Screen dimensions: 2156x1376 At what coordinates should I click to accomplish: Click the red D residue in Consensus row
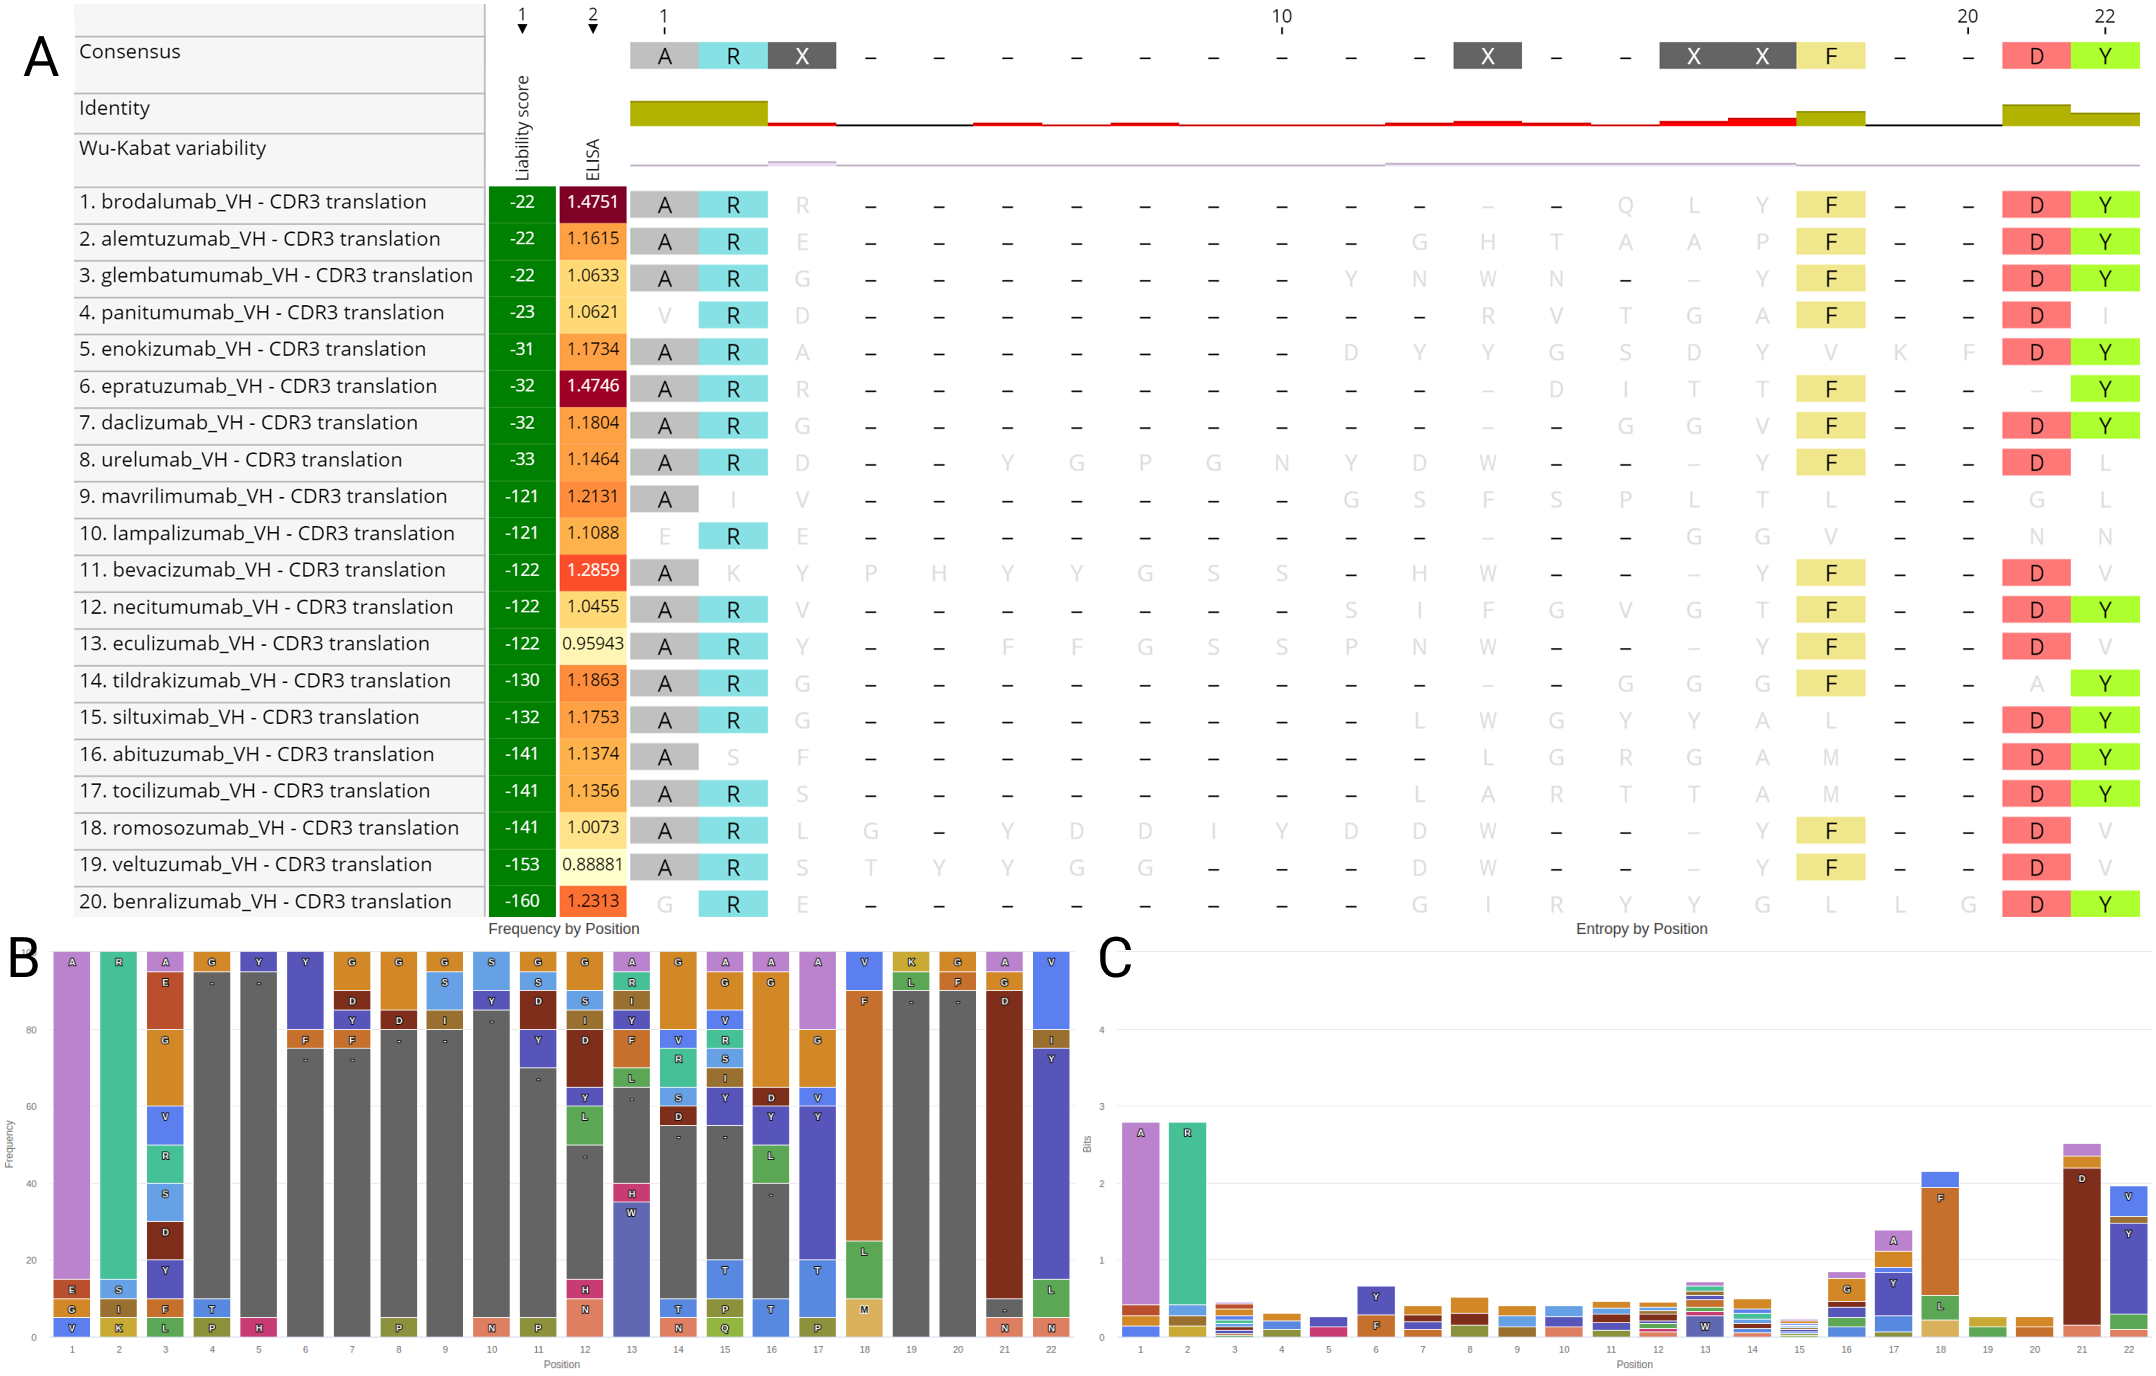[2037, 56]
